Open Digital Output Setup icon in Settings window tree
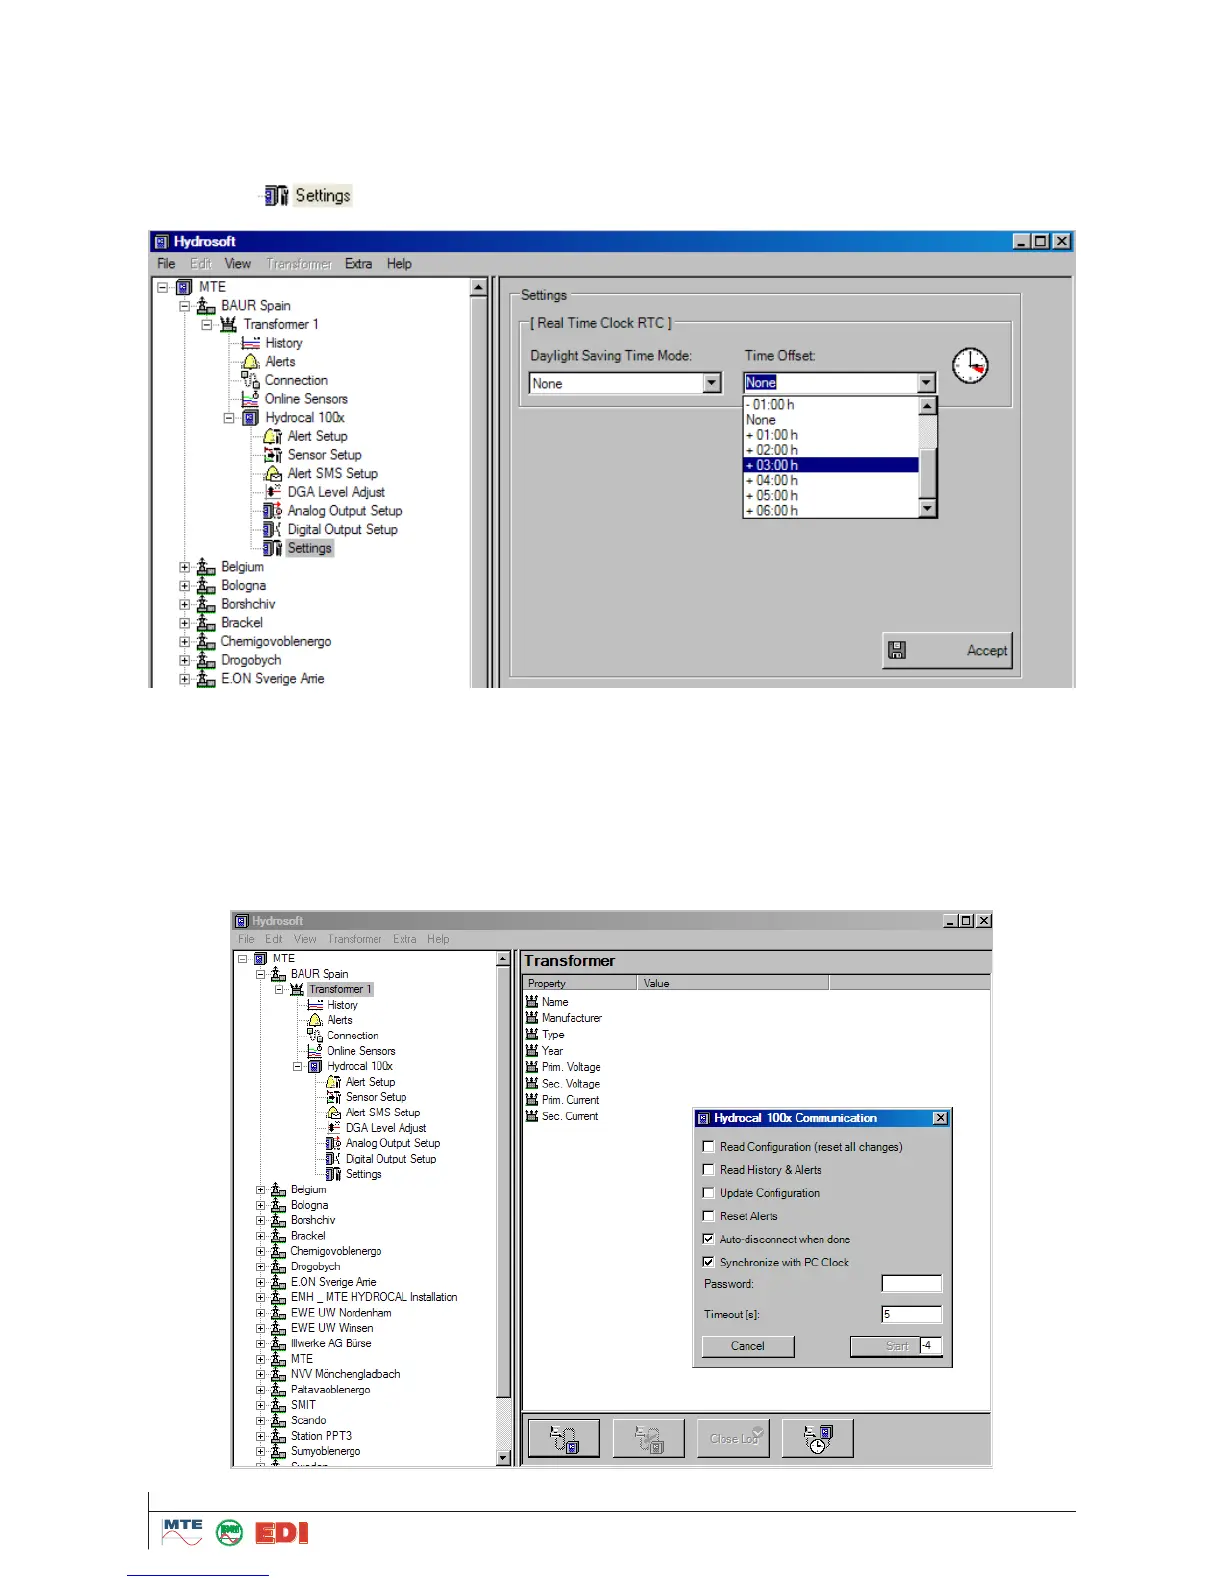 pyautogui.click(x=273, y=530)
